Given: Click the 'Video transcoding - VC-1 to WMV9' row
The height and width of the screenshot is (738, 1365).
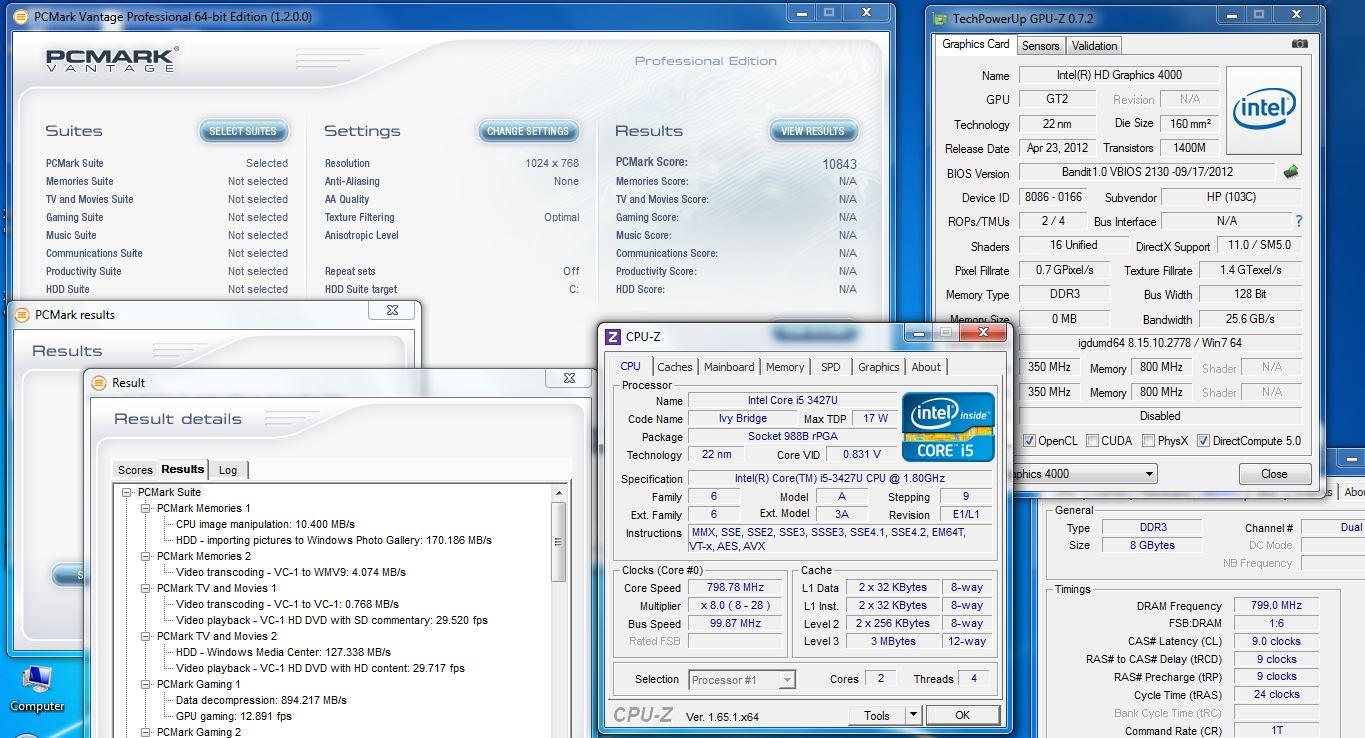Looking at the screenshot, I should (x=290, y=572).
